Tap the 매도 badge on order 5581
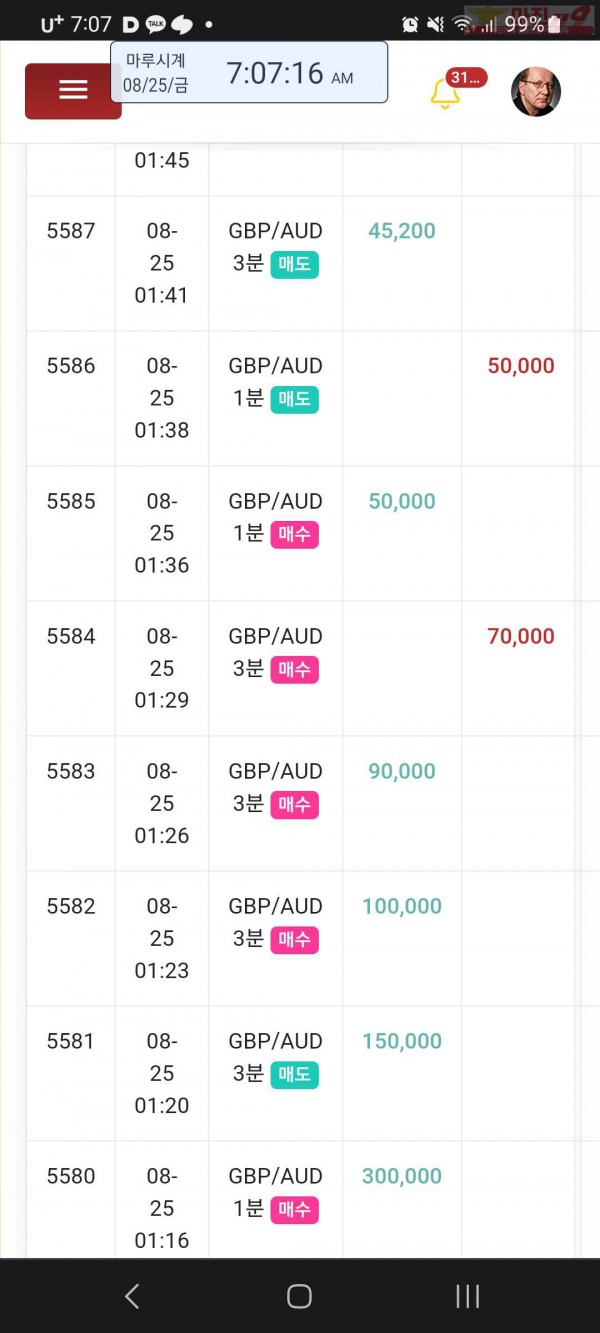The image size is (600, 1333). click(x=294, y=1074)
